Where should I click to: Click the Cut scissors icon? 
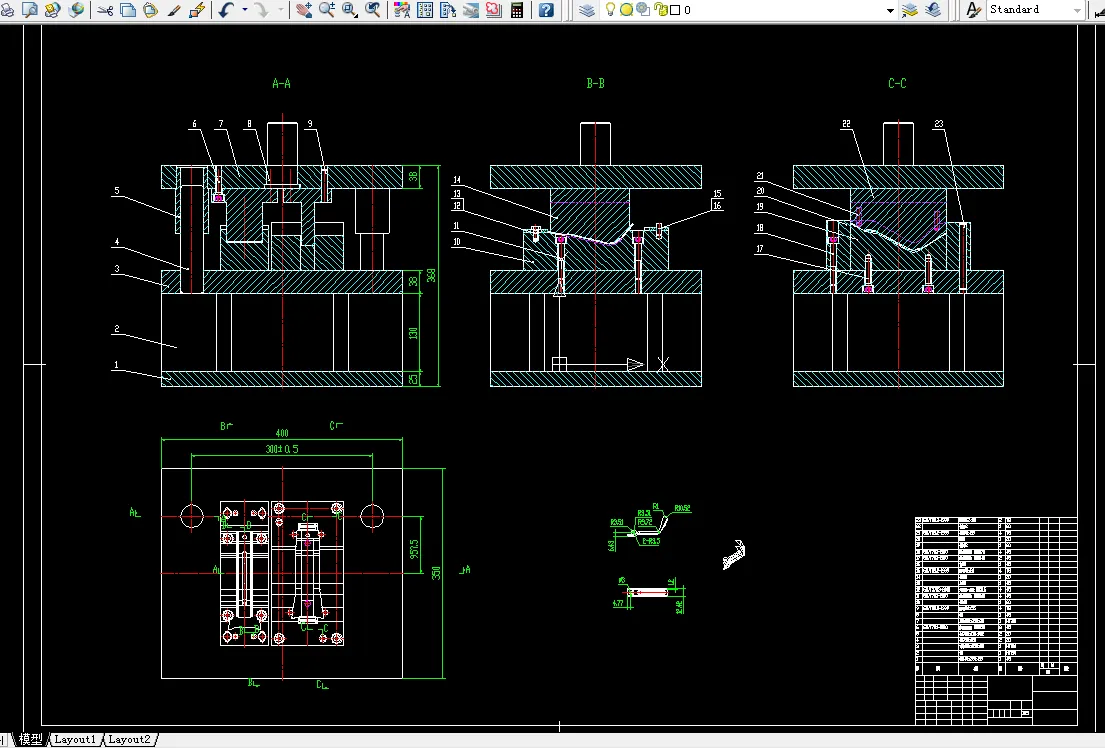coord(105,10)
